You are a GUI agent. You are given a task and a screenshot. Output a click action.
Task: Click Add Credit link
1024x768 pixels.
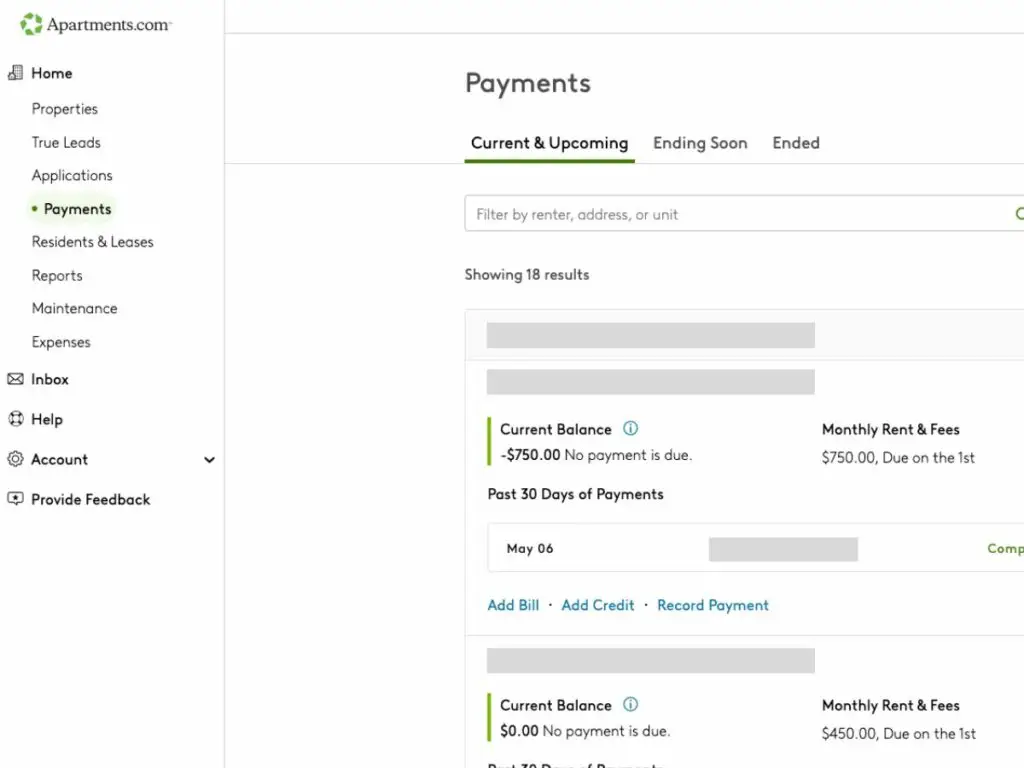pos(598,605)
